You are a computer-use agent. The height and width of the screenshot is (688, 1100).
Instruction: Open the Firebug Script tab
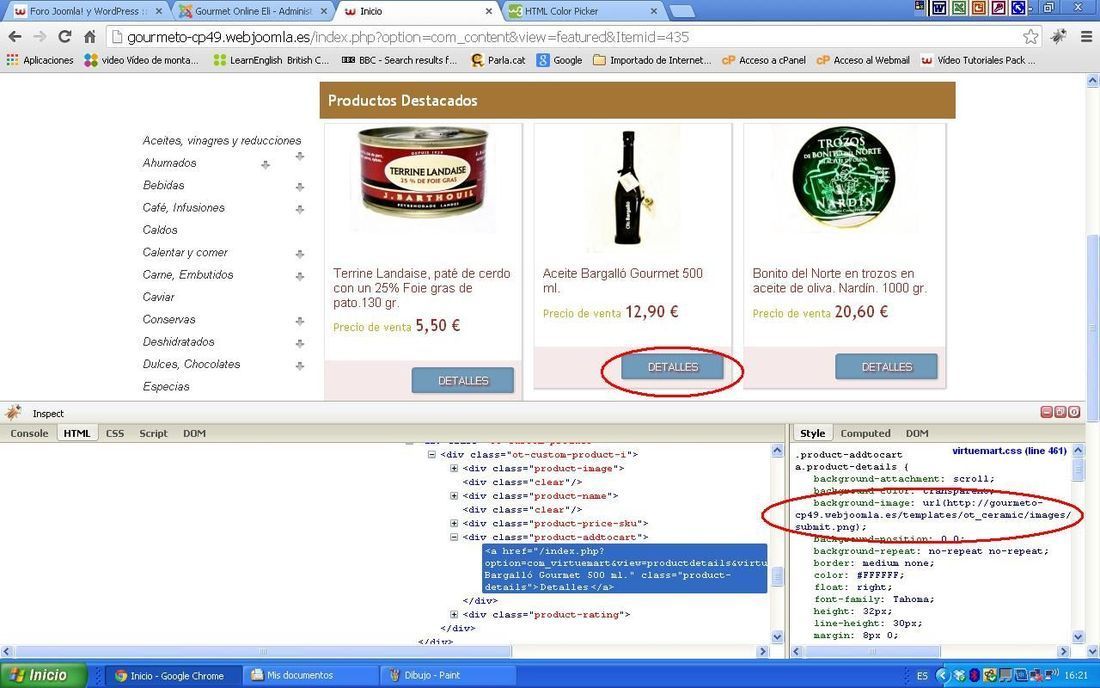click(x=153, y=433)
